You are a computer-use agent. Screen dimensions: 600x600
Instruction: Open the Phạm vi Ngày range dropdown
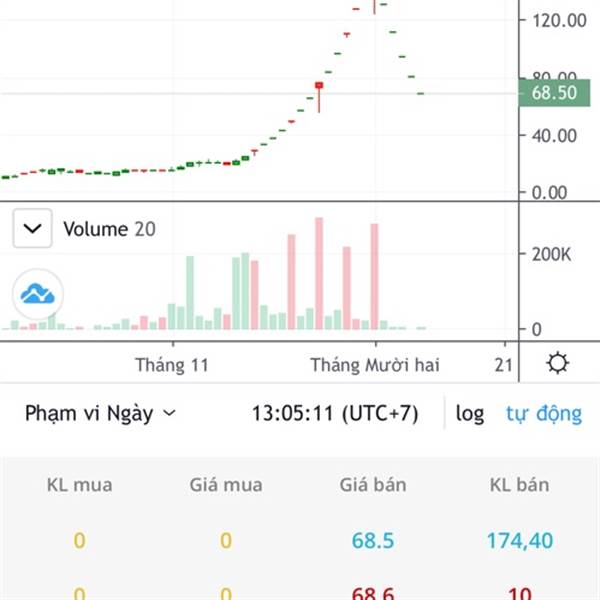click(x=100, y=413)
